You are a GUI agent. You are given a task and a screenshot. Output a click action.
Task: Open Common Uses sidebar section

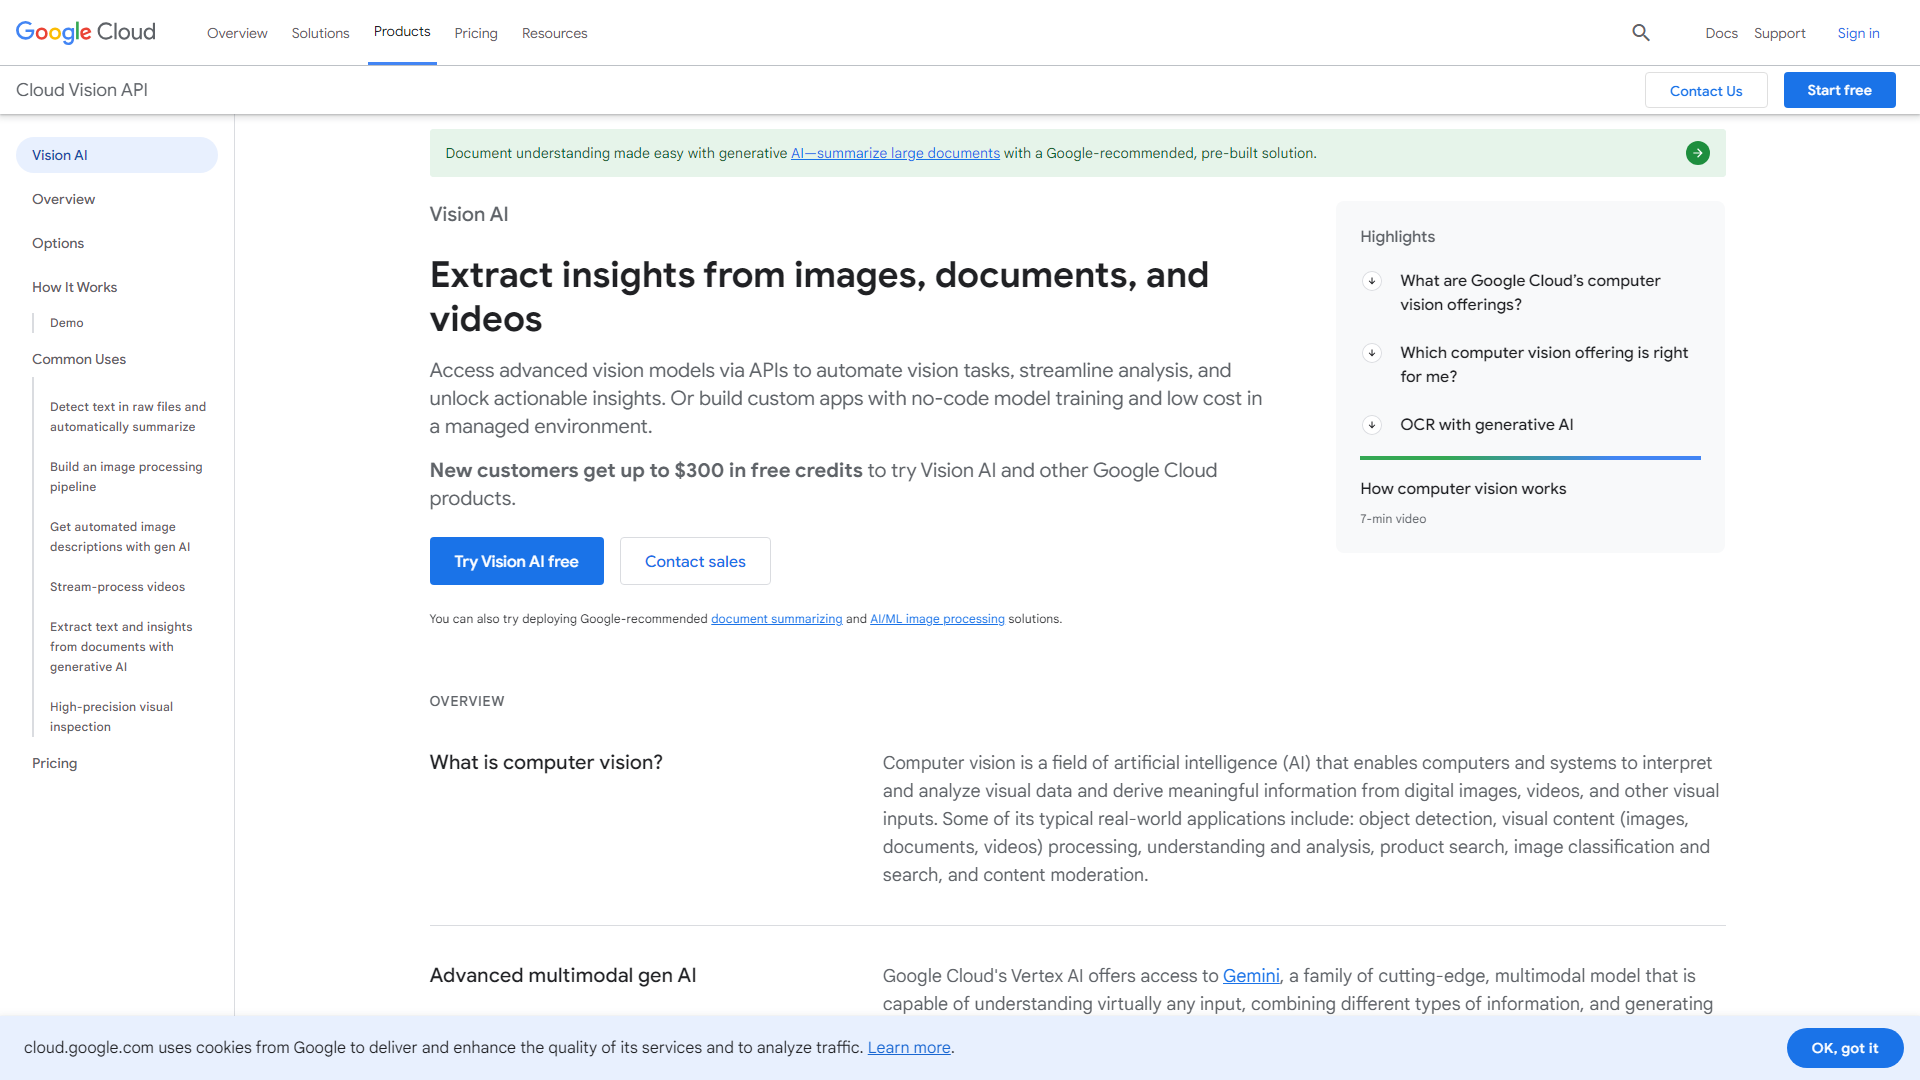[79, 359]
